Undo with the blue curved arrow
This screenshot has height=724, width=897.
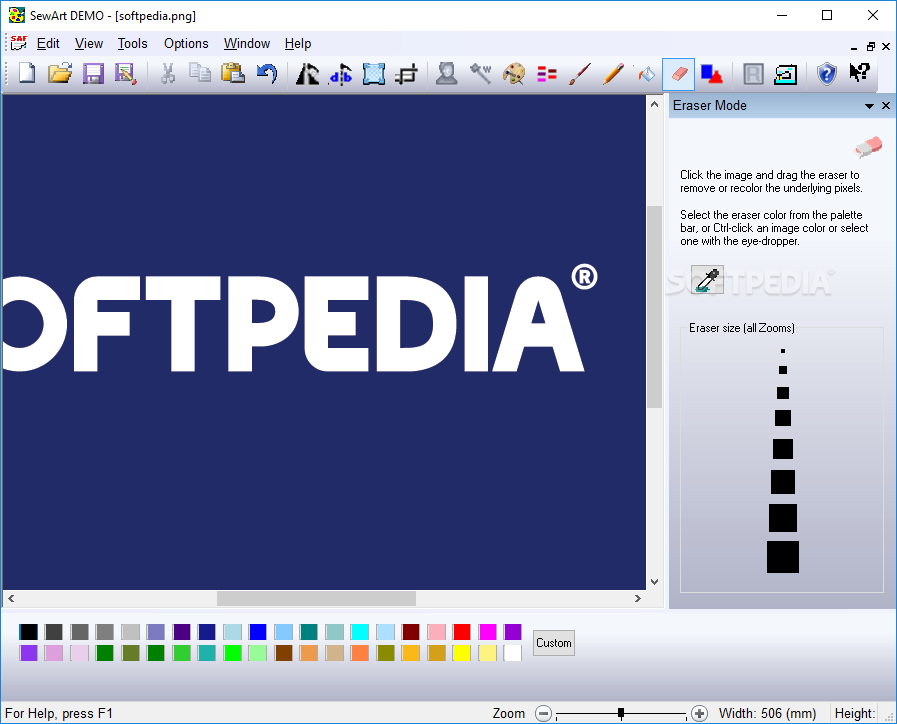pyautogui.click(x=267, y=74)
